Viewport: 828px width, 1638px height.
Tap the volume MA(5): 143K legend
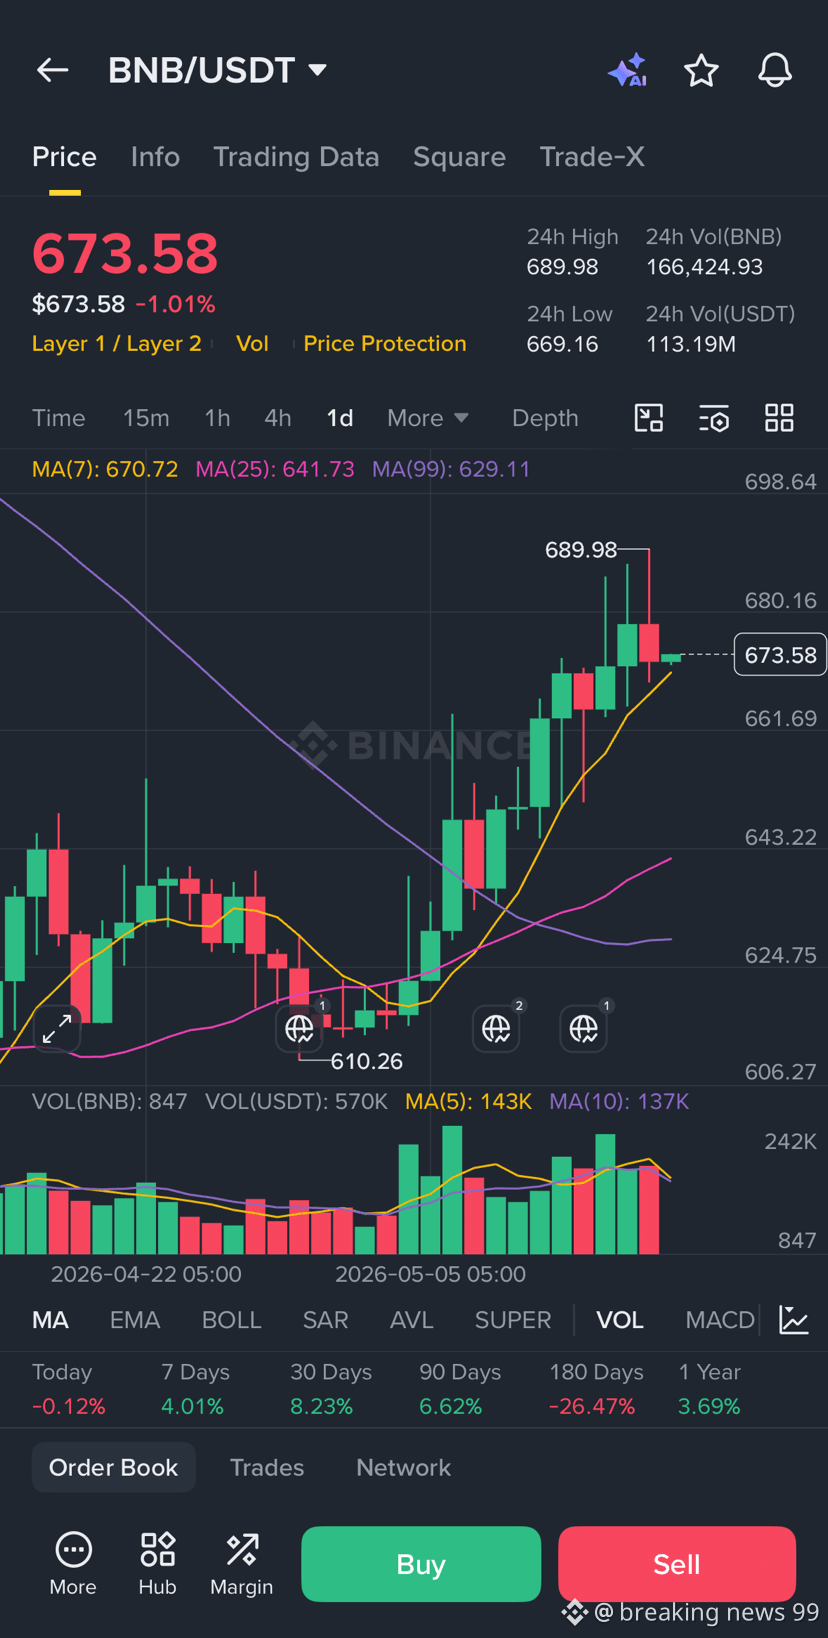click(468, 1101)
